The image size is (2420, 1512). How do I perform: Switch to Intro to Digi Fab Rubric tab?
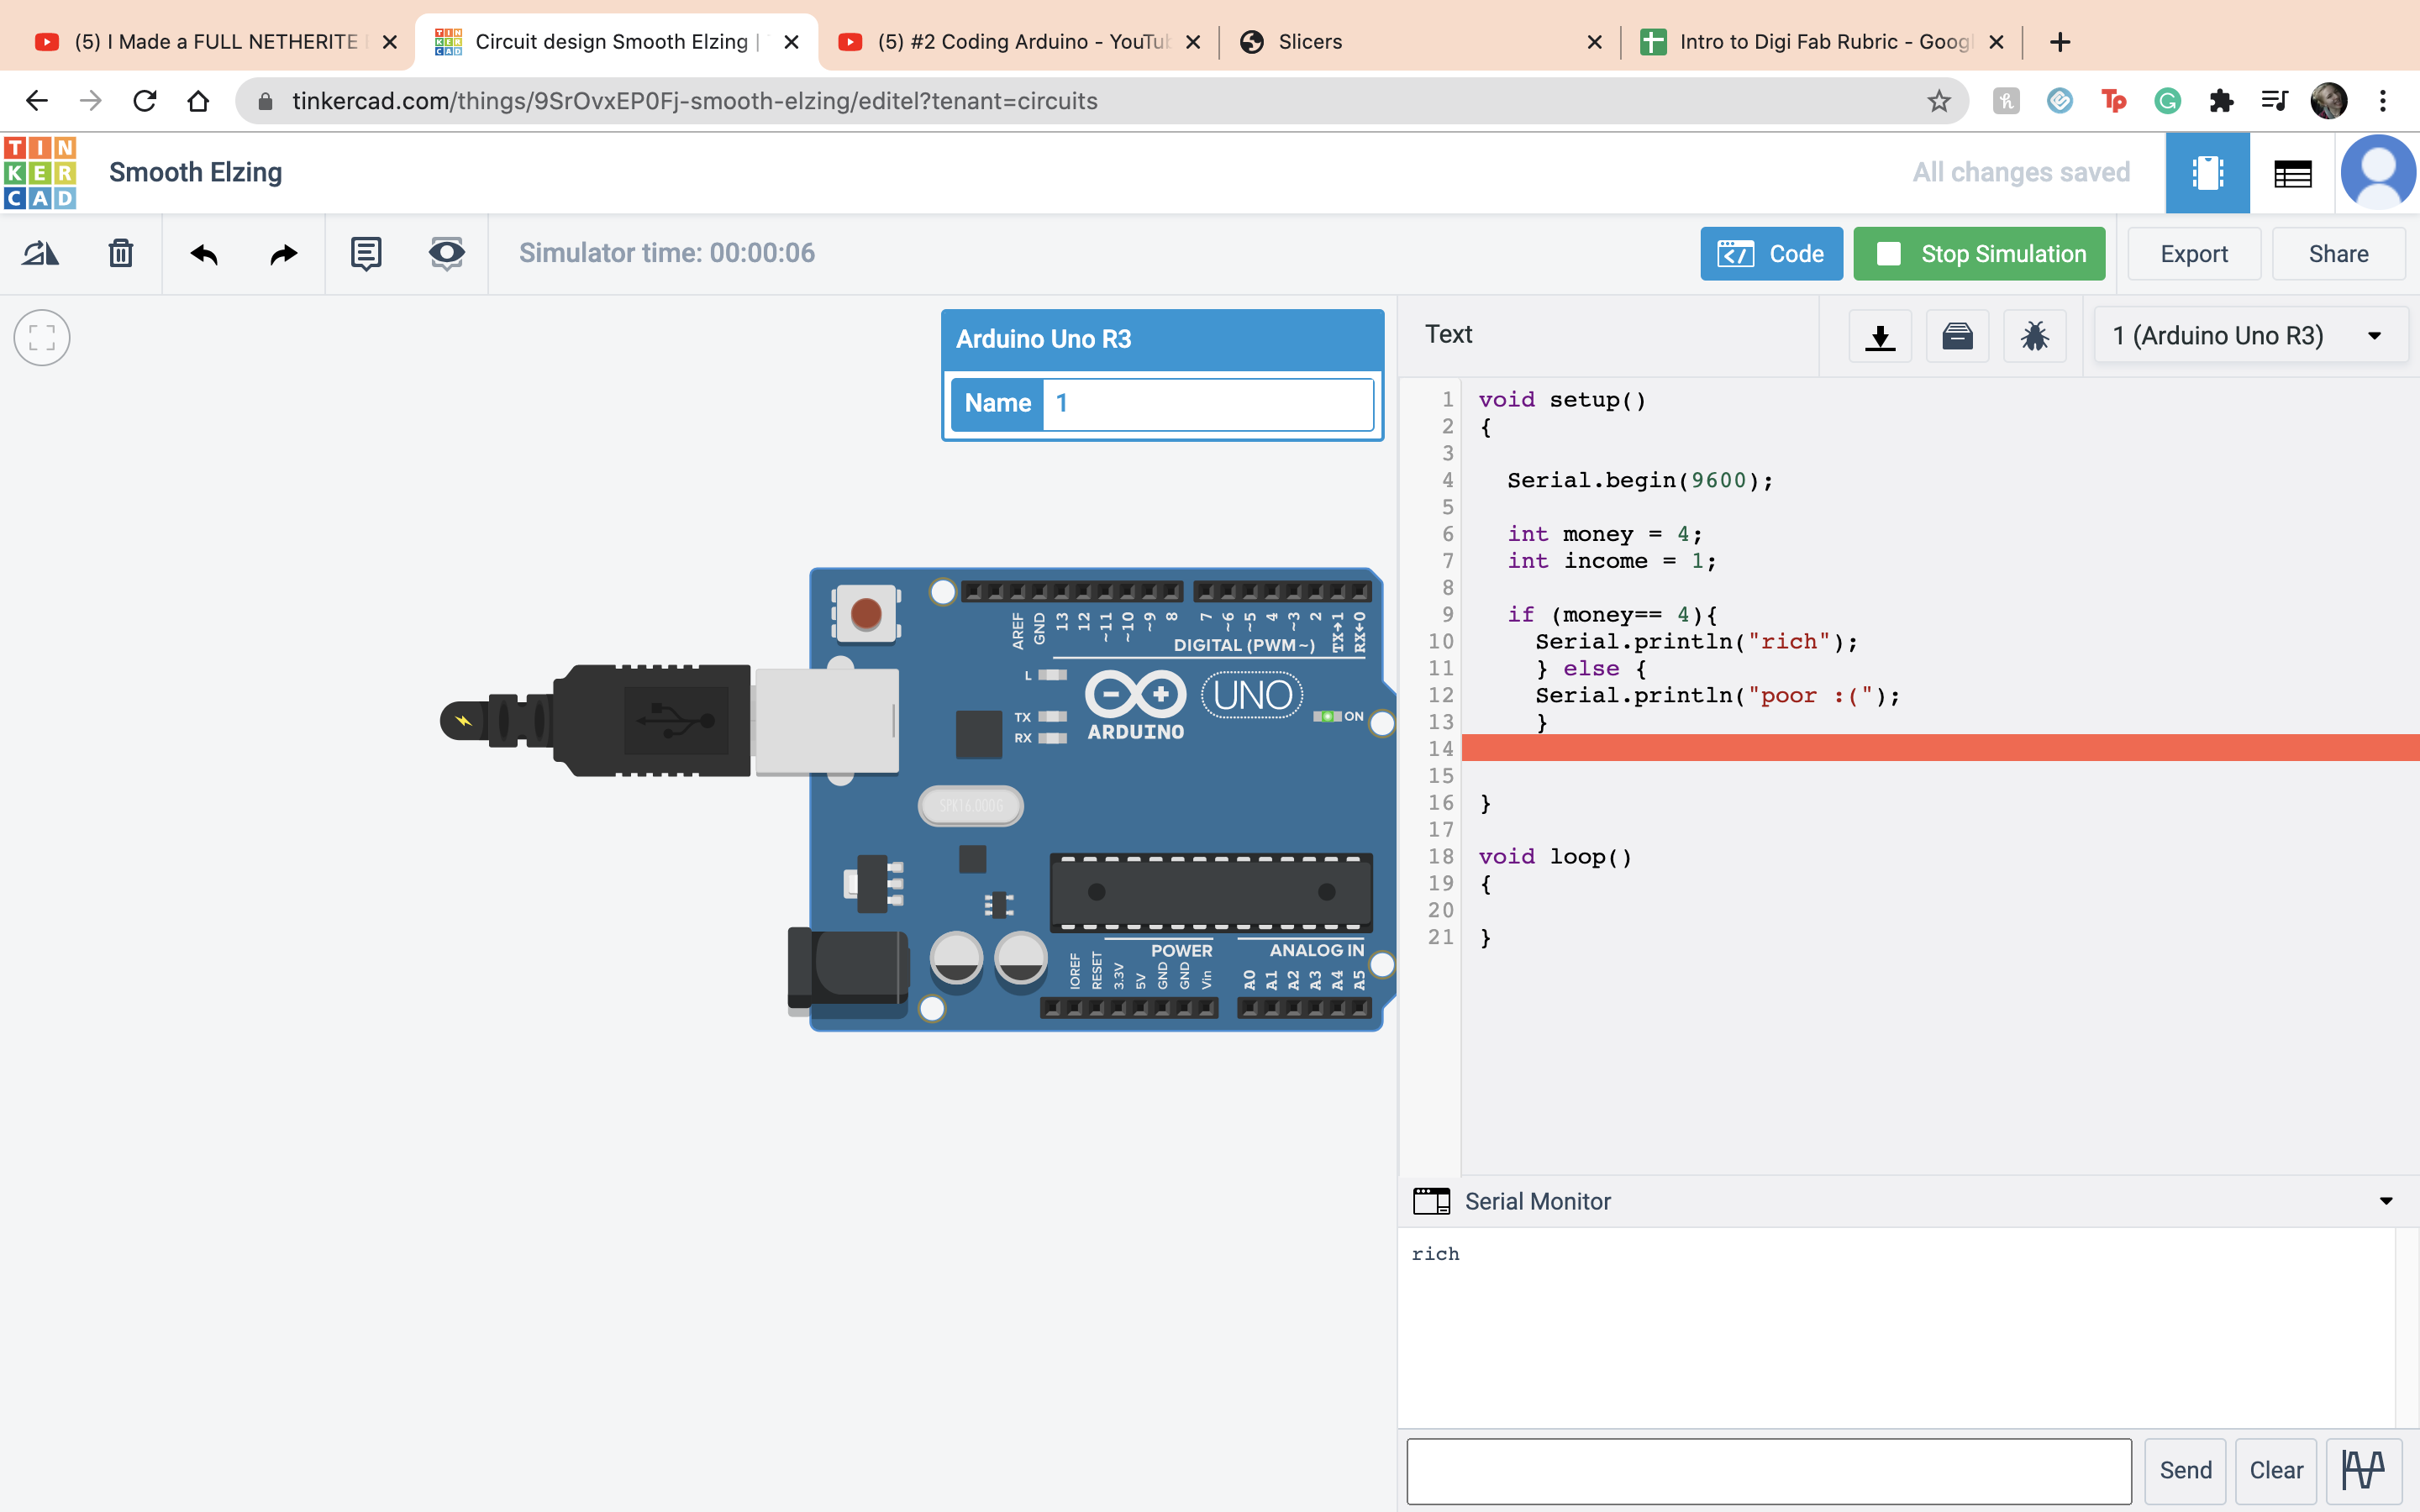click(x=1822, y=42)
